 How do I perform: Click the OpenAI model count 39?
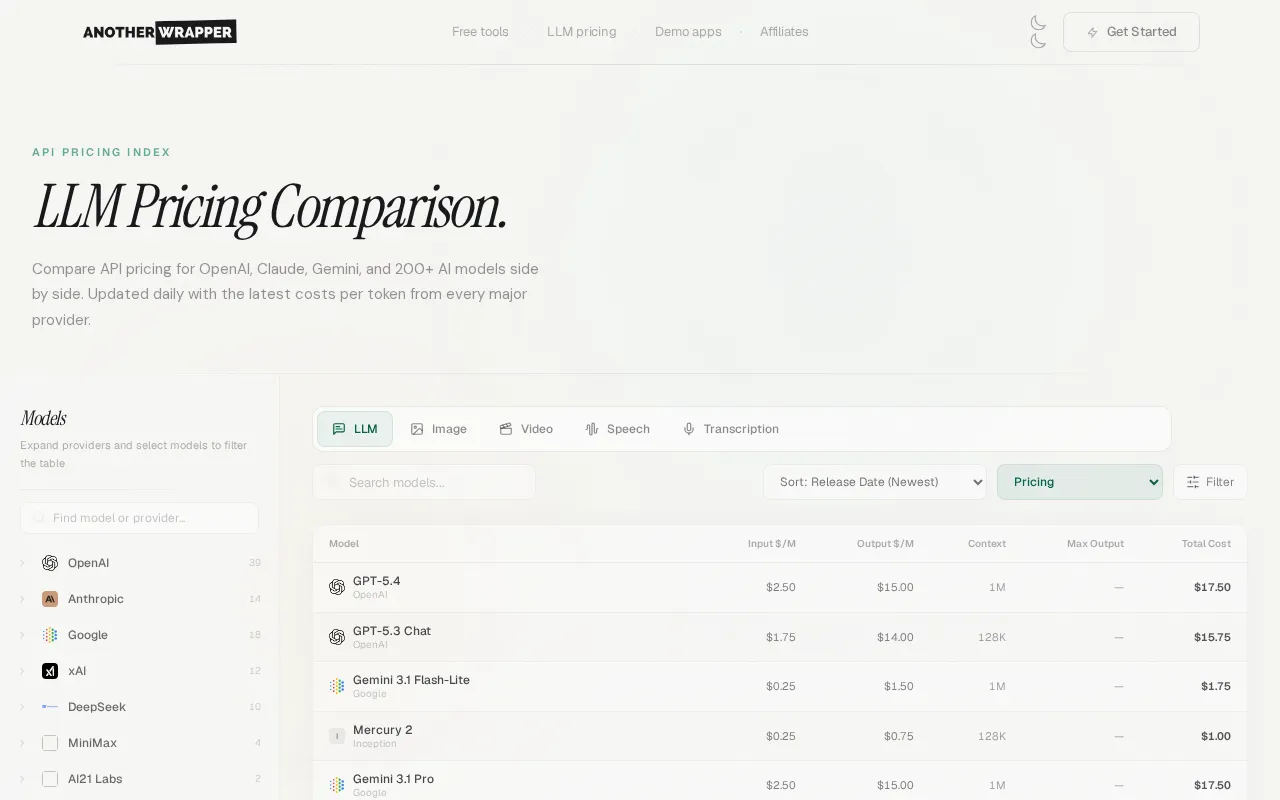click(x=255, y=563)
